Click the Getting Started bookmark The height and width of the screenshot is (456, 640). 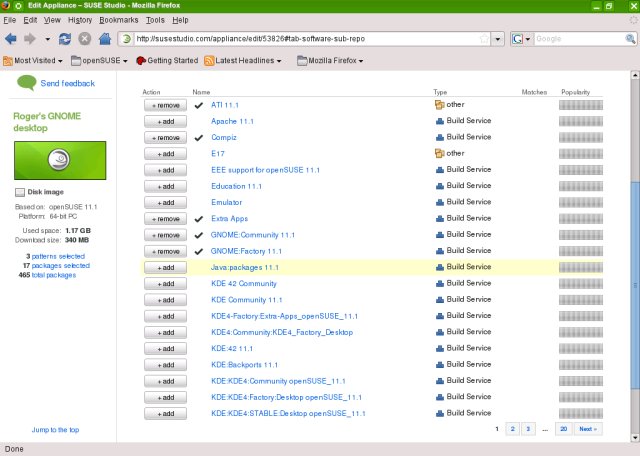(166, 61)
